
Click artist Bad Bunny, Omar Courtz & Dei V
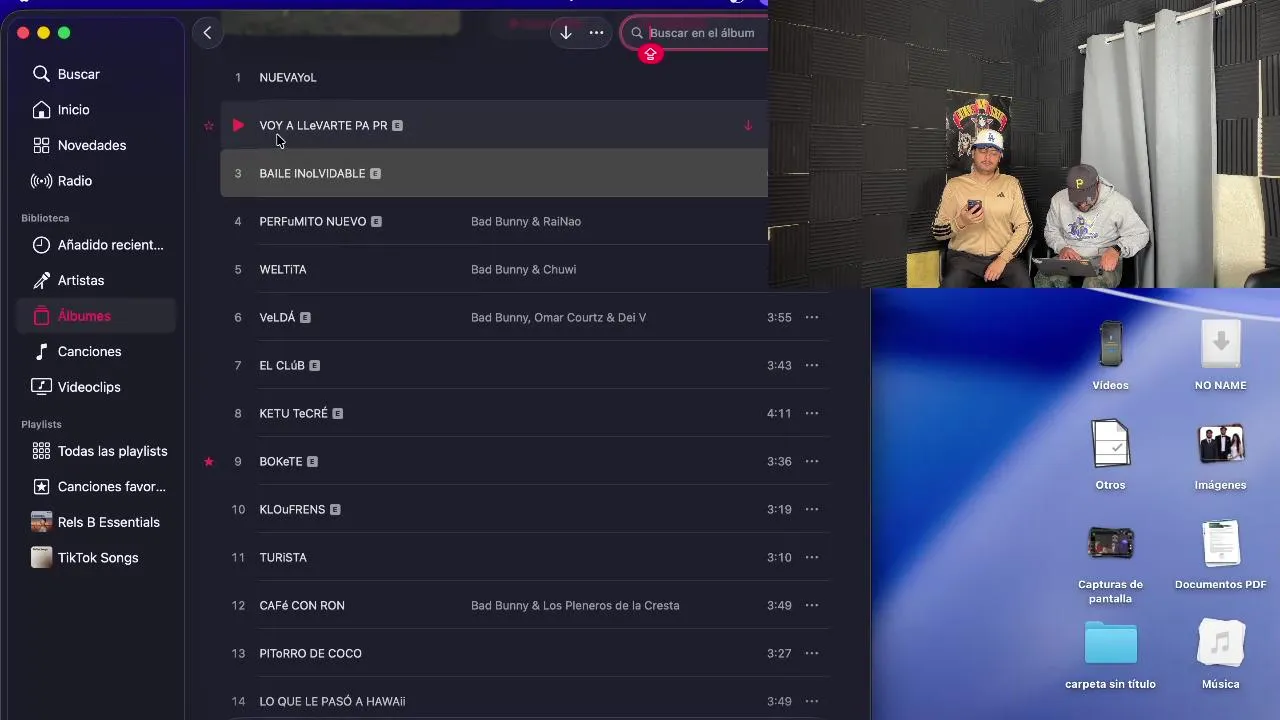click(x=558, y=317)
